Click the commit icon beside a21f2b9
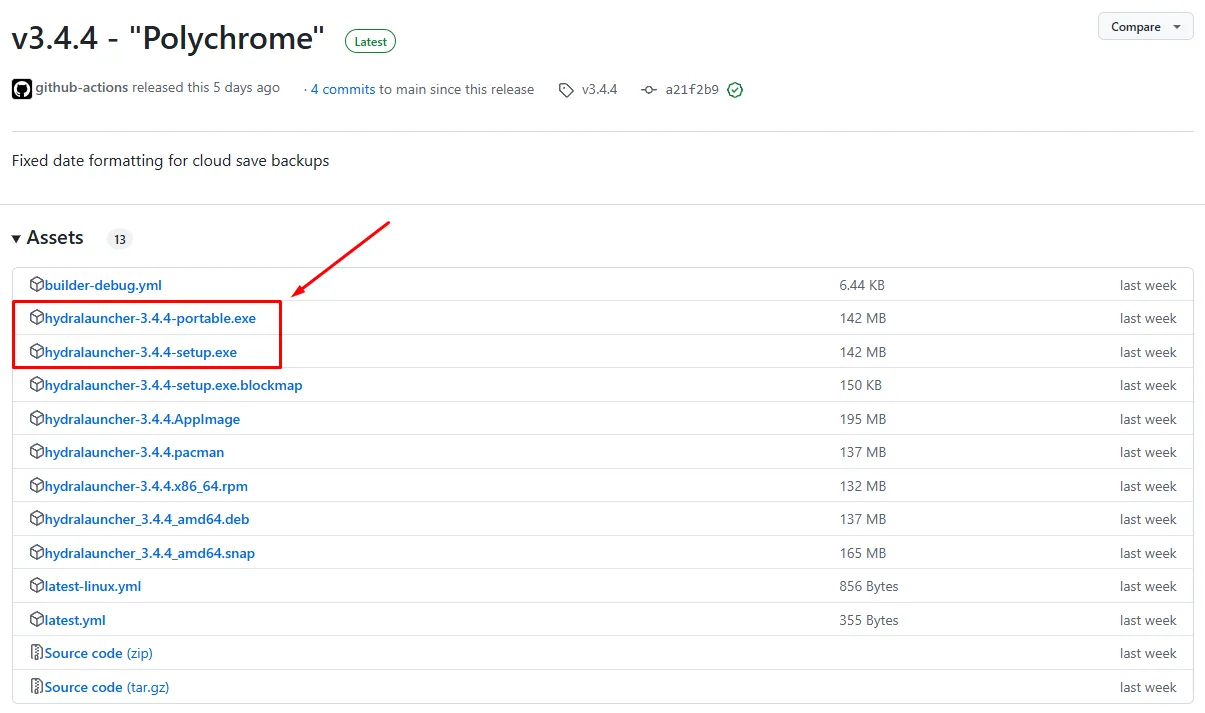Viewport: 1205px width, 713px height. click(649, 90)
